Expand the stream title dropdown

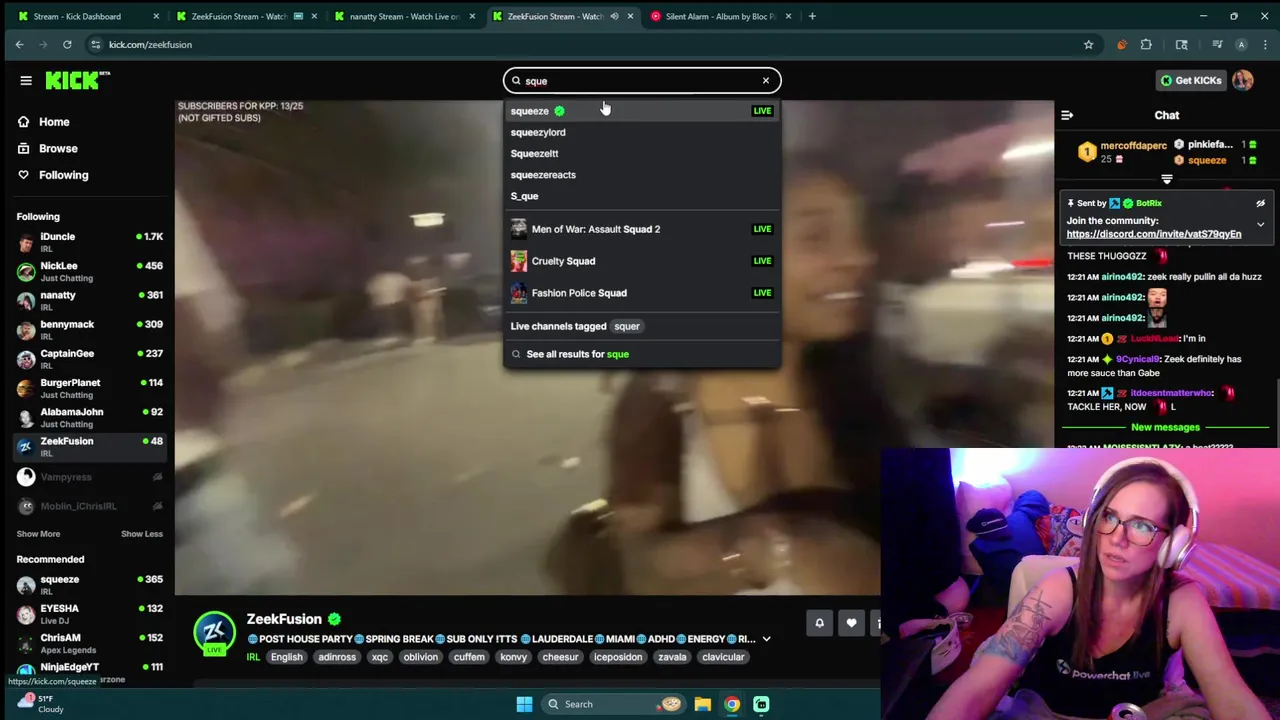[x=766, y=639]
